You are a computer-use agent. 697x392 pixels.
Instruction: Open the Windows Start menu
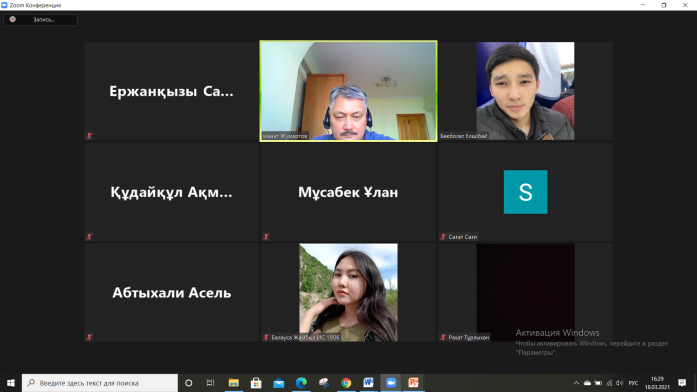click(11, 383)
